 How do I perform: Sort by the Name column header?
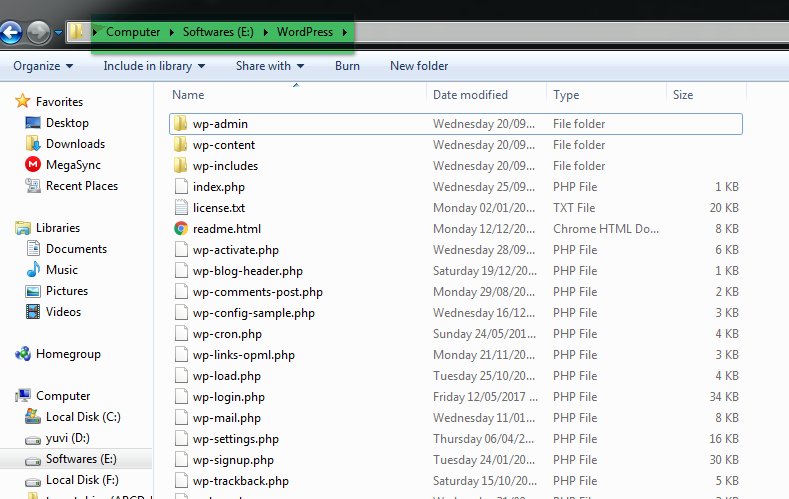click(x=188, y=95)
